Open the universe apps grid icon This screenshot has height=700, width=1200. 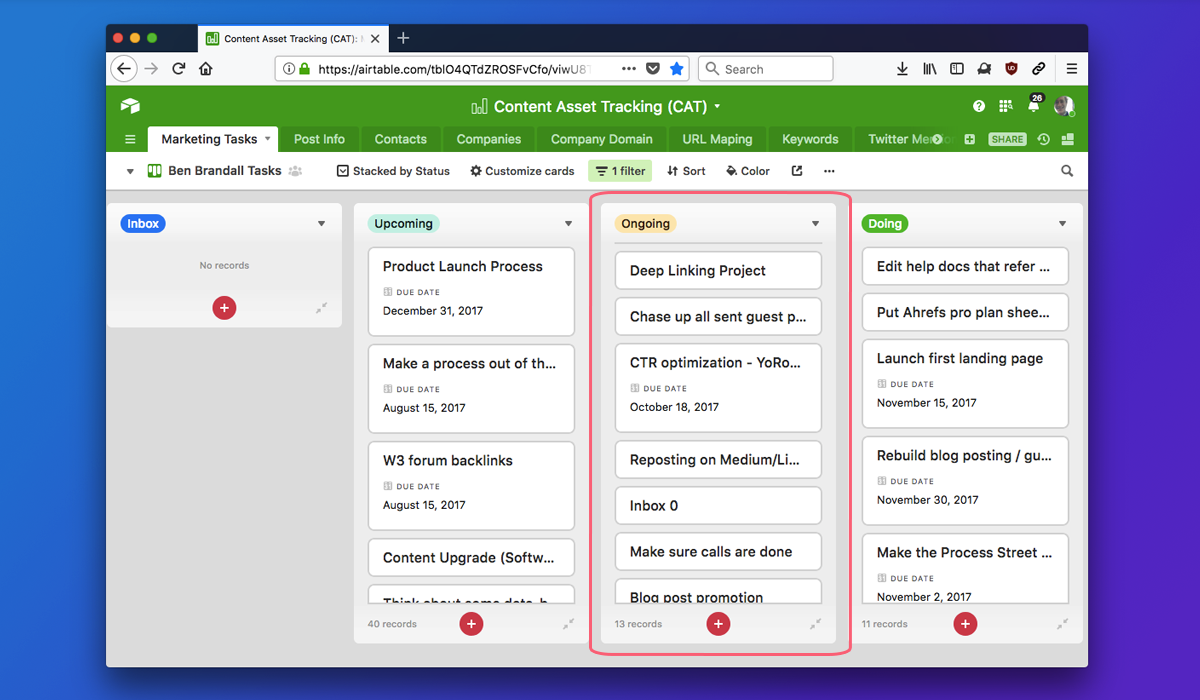click(x=1006, y=106)
